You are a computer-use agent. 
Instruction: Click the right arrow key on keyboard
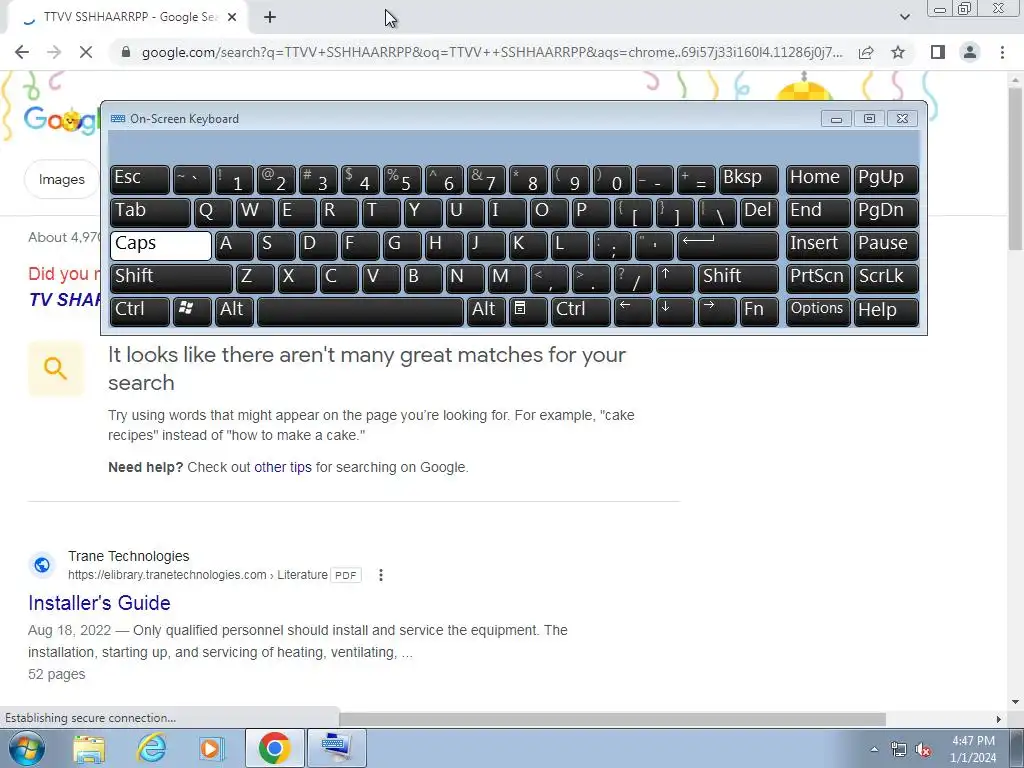pos(716,311)
